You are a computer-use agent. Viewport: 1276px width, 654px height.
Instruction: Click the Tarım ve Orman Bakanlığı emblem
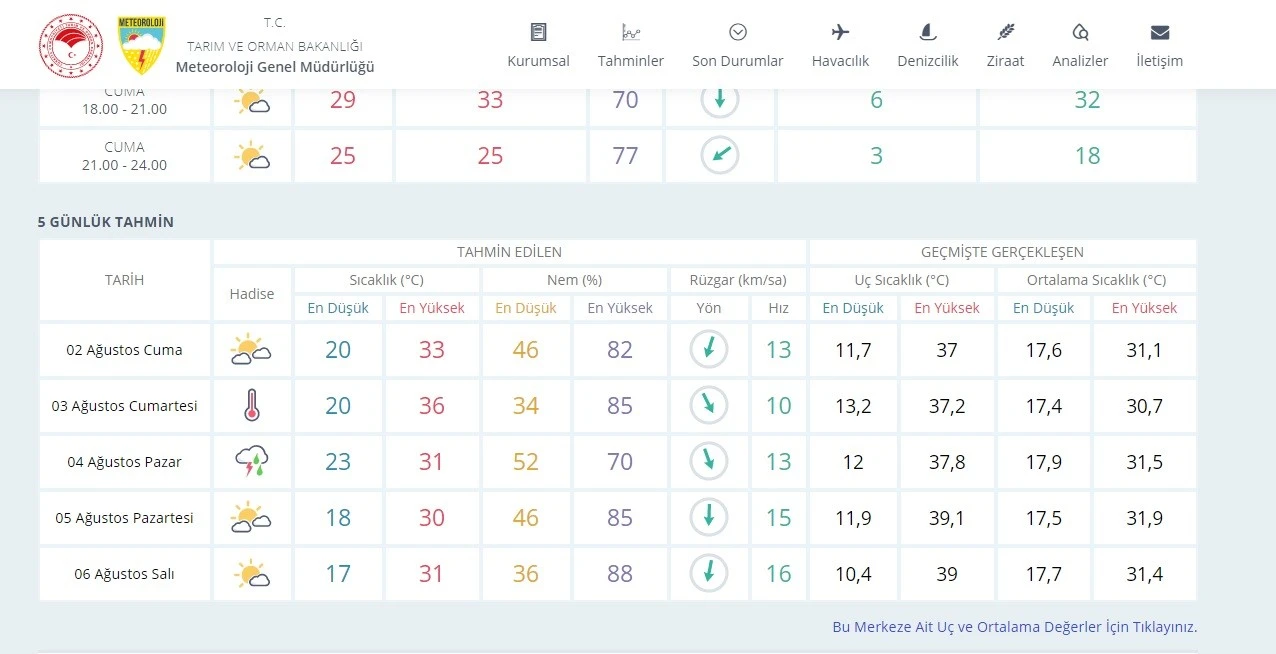click(71, 45)
